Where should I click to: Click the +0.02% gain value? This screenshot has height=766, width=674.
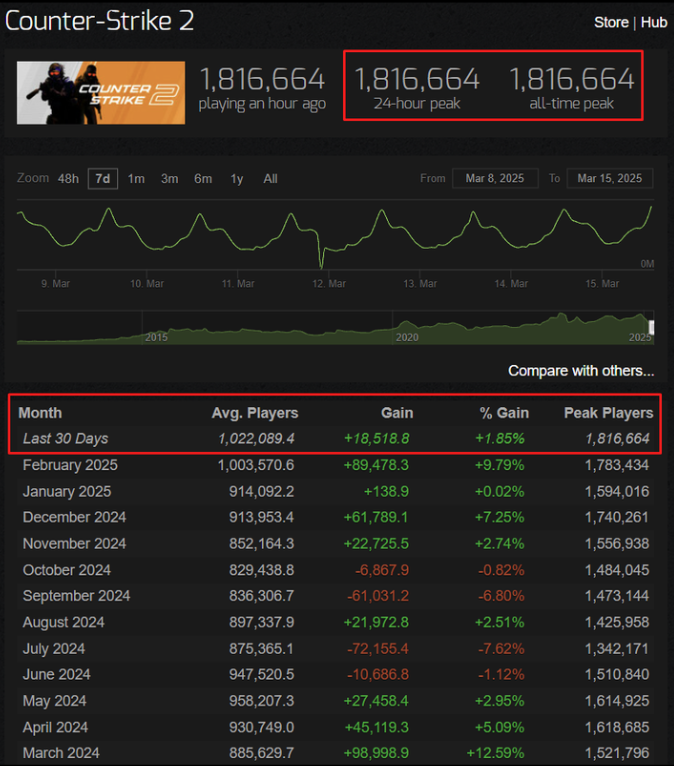click(500, 491)
